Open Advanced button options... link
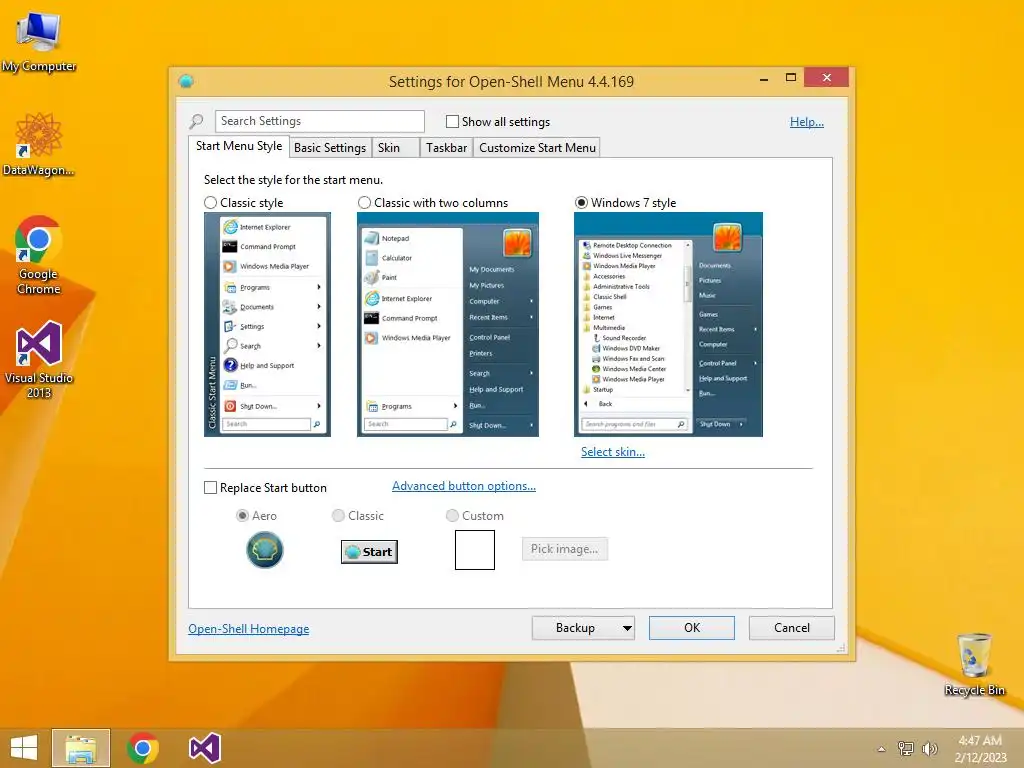1024x768 pixels. pos(464,486)
